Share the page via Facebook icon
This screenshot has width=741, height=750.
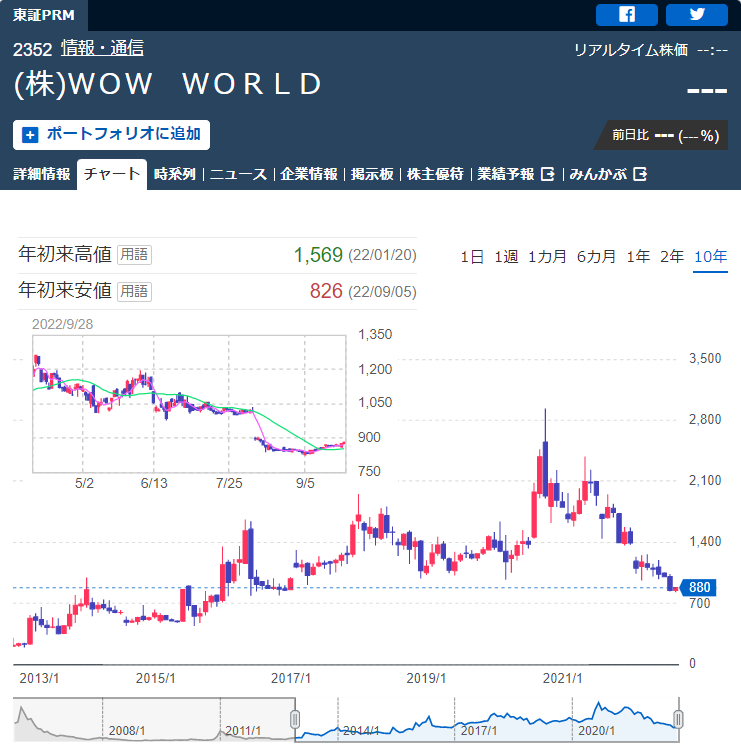[626, 14]
